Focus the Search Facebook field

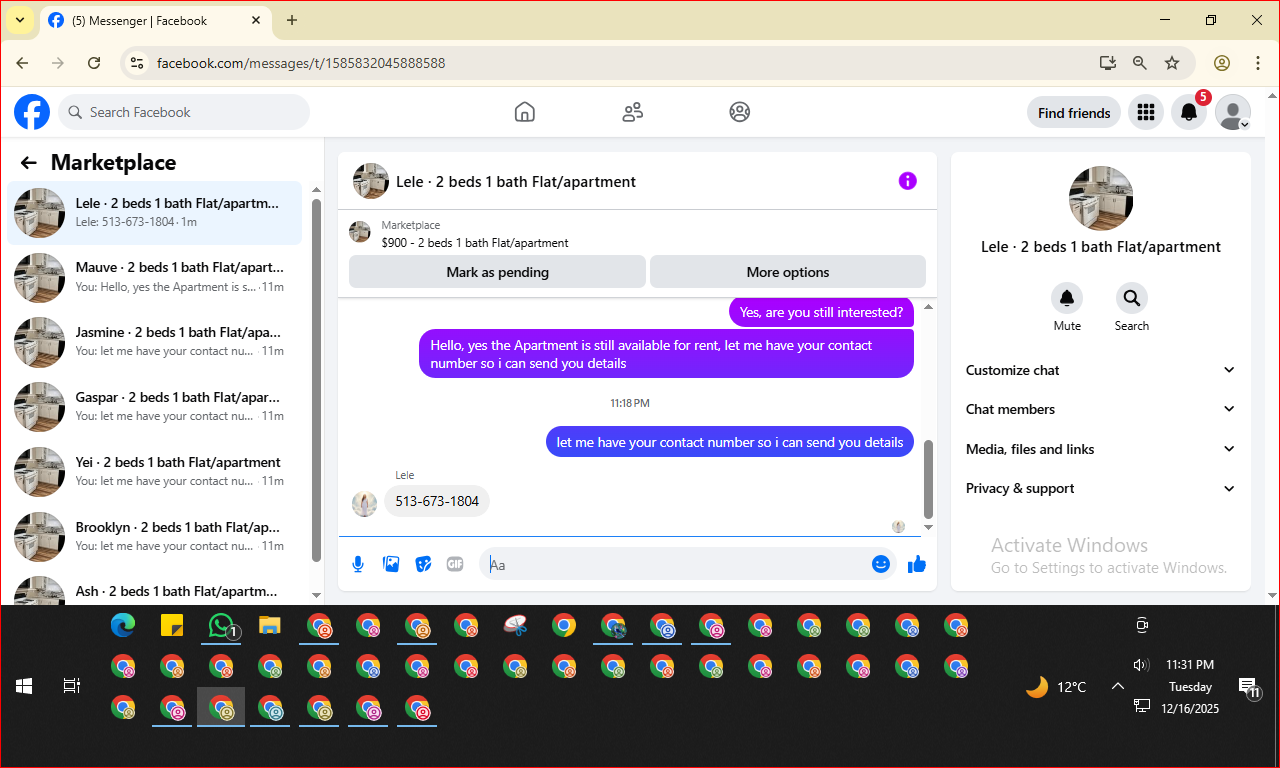(184, 112)
